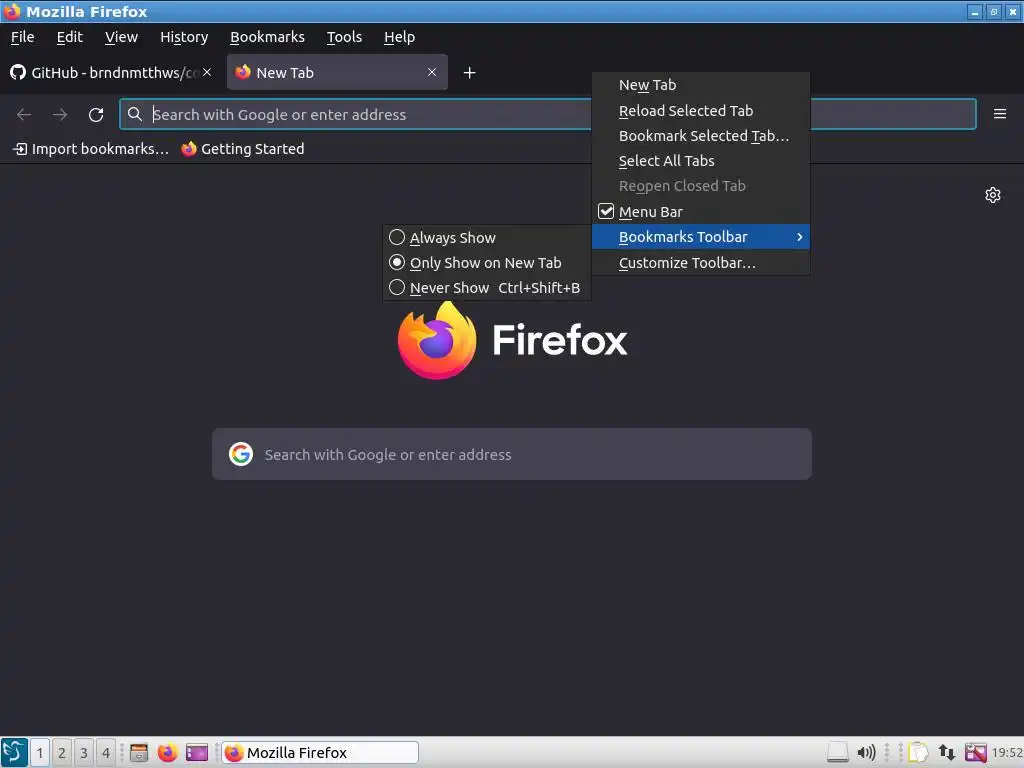1024x768 pixels.
Task: Open the network status tray icon
Action: pyautogui.click(x=947, y=752)
